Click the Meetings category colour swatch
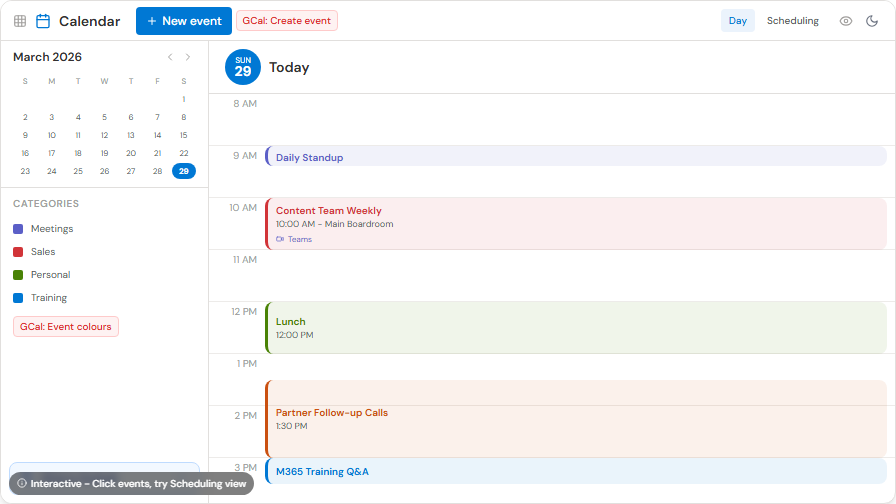Screen dimensions: 896x504 click(x=18, y=229)
